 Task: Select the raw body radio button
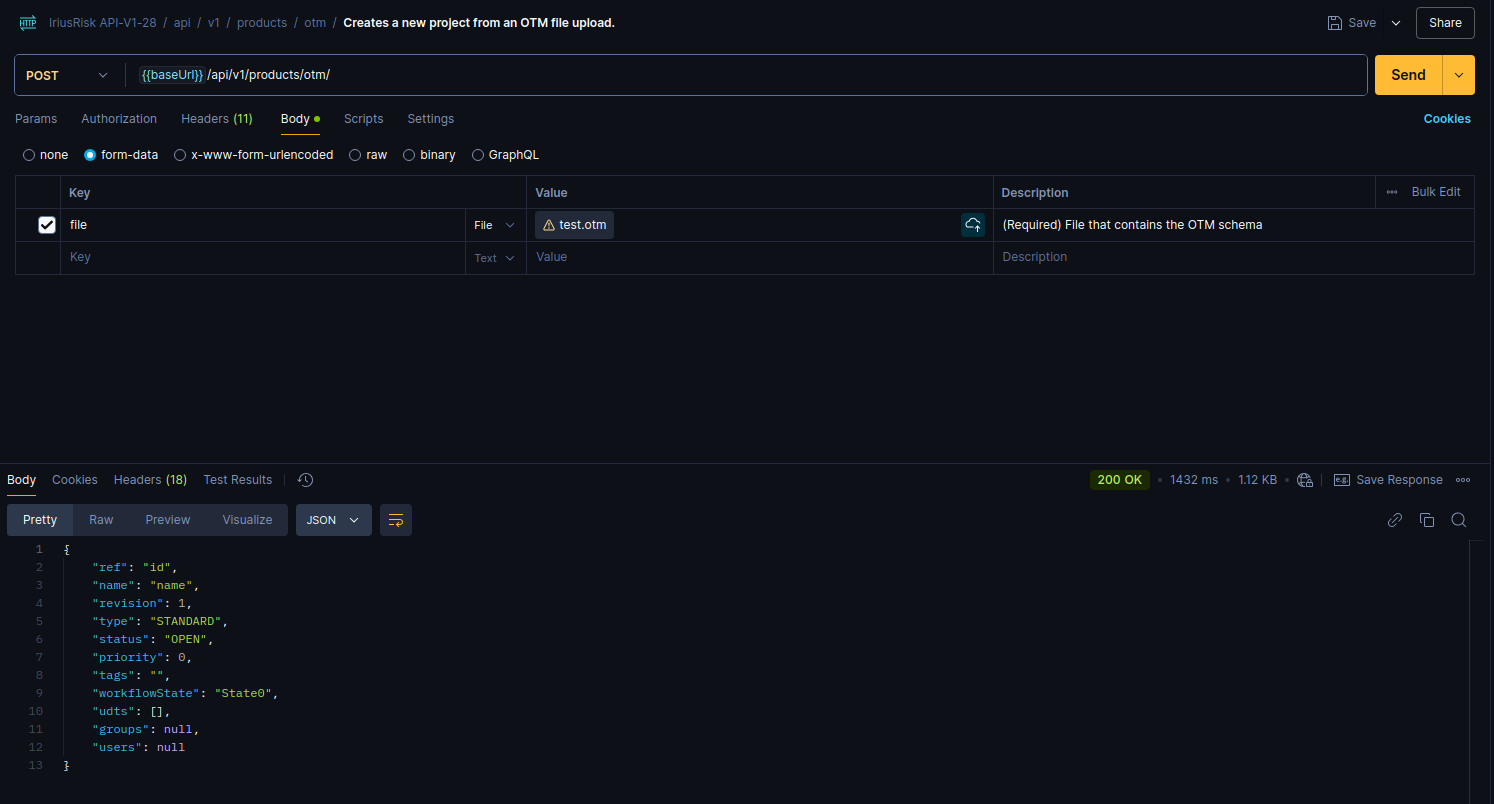(355, 155)
